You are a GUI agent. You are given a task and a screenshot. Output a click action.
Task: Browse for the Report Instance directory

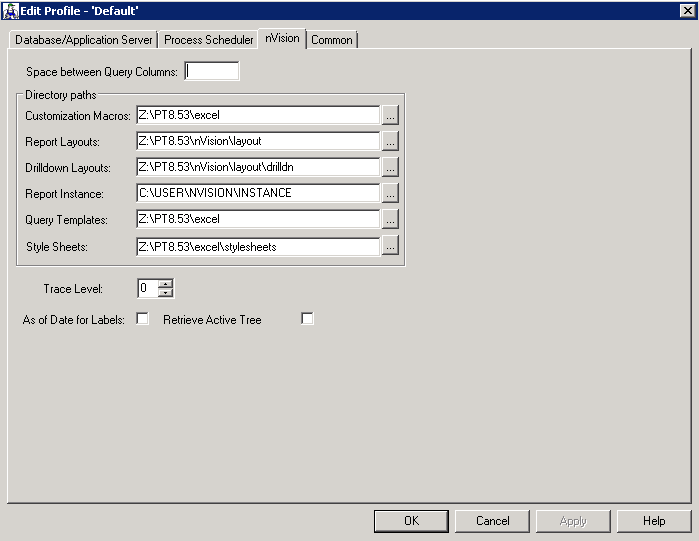pyautogui.click(x=390, y=193)
